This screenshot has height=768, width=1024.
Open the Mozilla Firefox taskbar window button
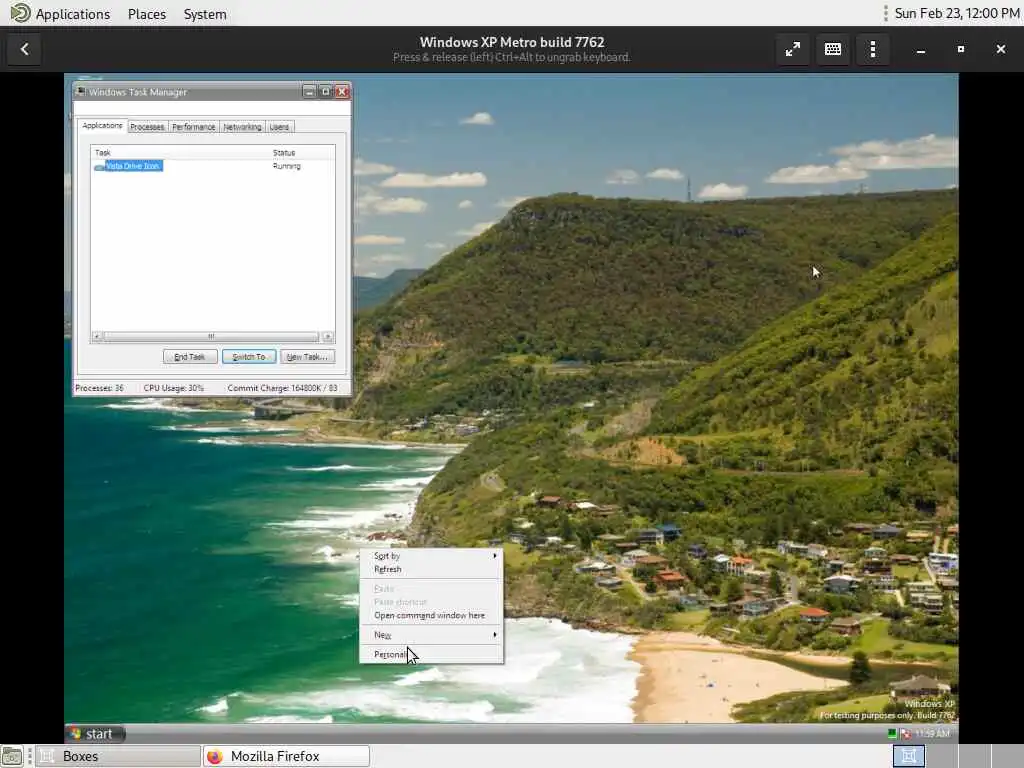pos(286,756)
